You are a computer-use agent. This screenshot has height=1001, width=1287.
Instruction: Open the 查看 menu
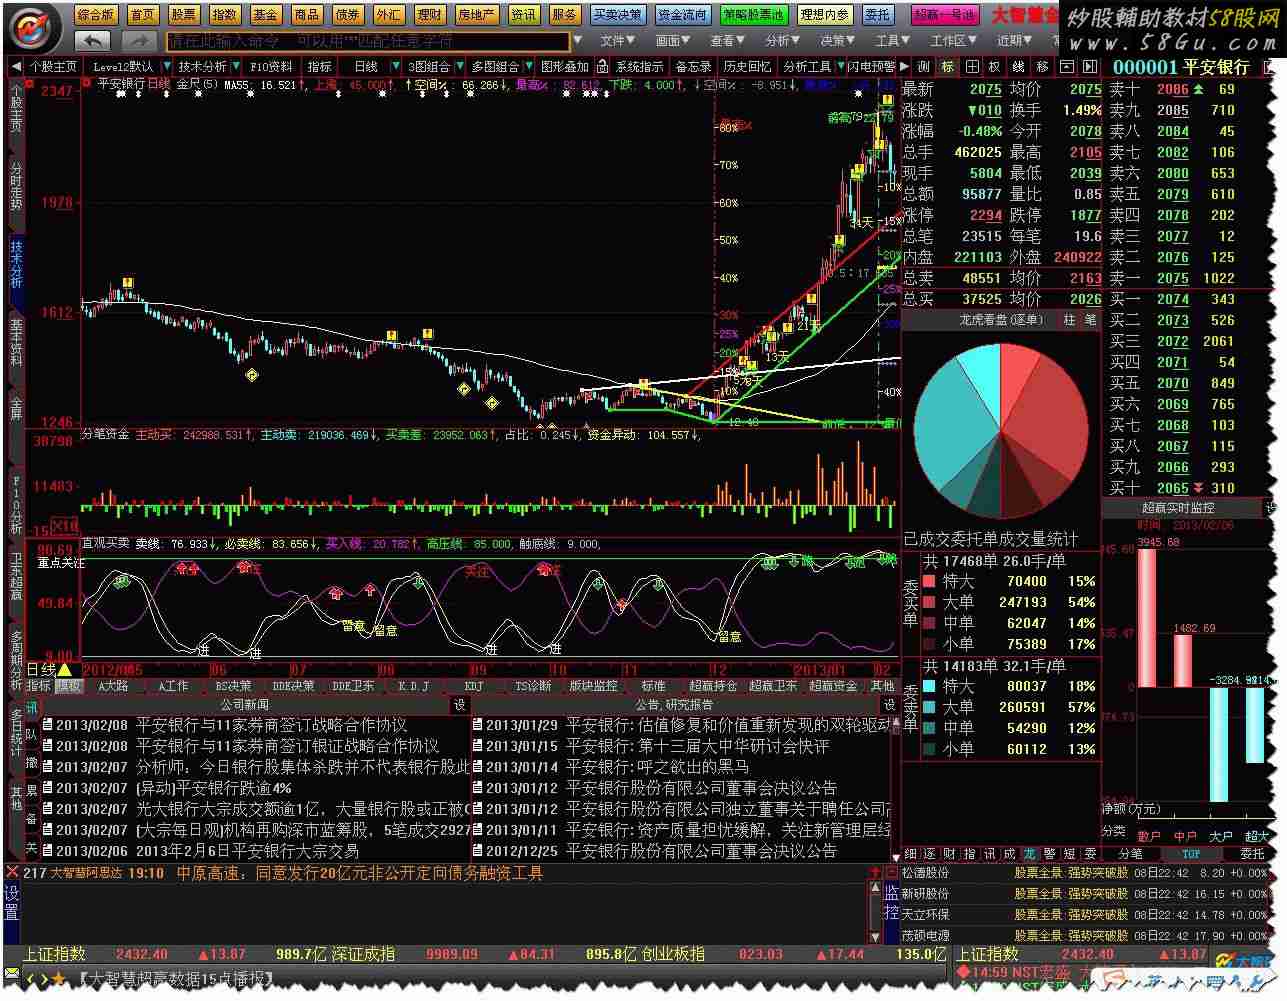727,41
